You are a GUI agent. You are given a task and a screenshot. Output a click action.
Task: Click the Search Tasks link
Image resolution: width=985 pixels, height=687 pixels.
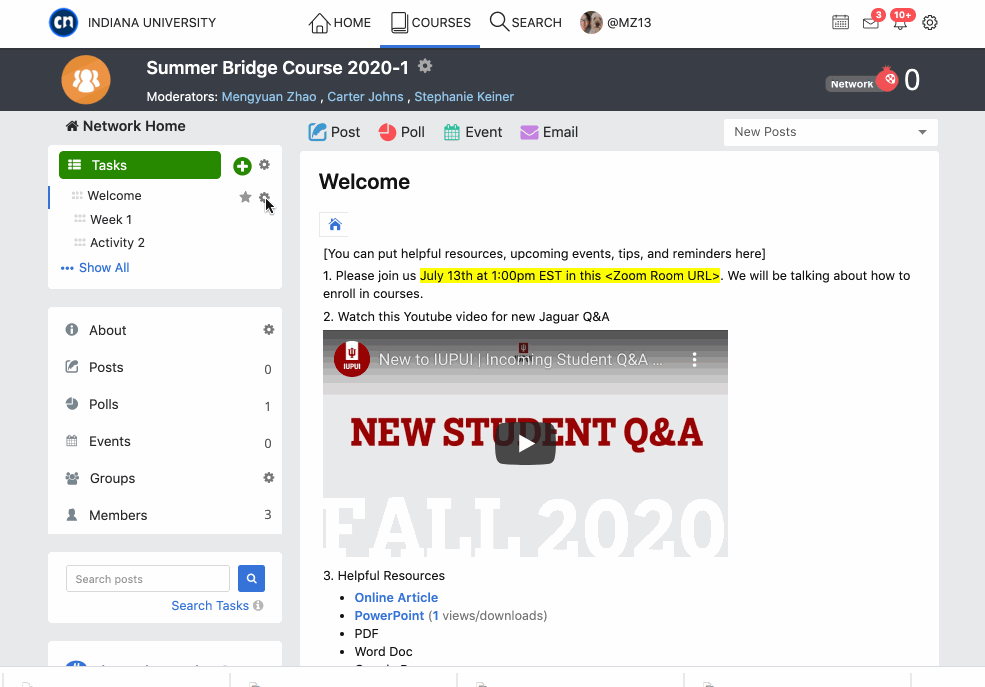[x=210, y=605]
